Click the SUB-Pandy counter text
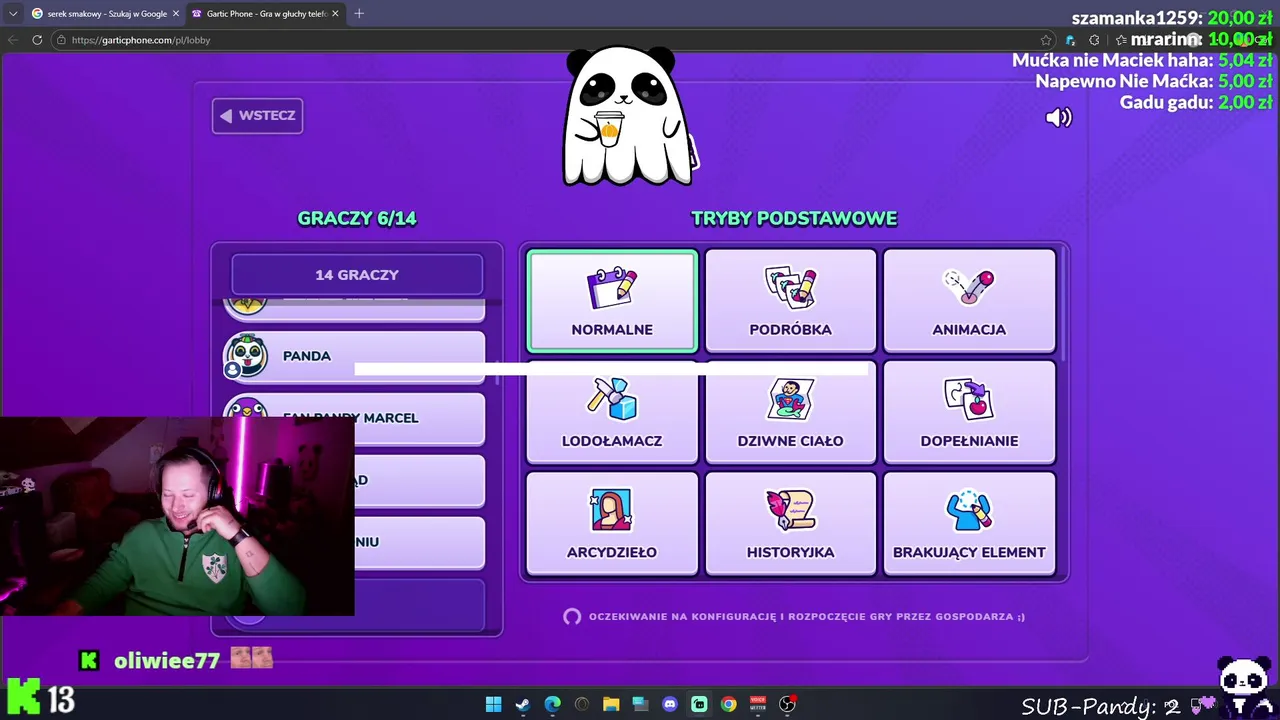The image size is (1280, 720). [1102, 706]
